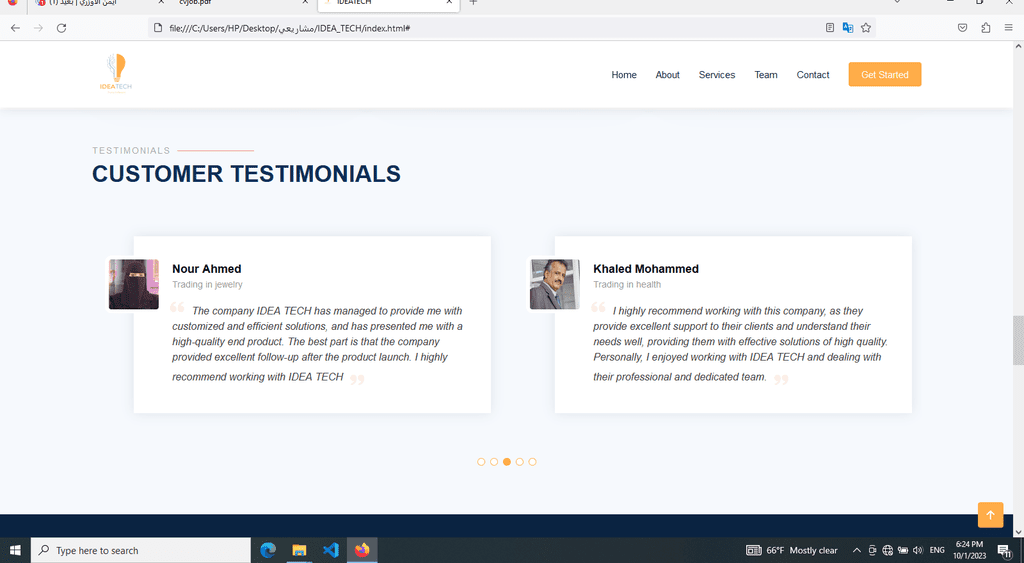Reload the current page

[x=61, y=28]
